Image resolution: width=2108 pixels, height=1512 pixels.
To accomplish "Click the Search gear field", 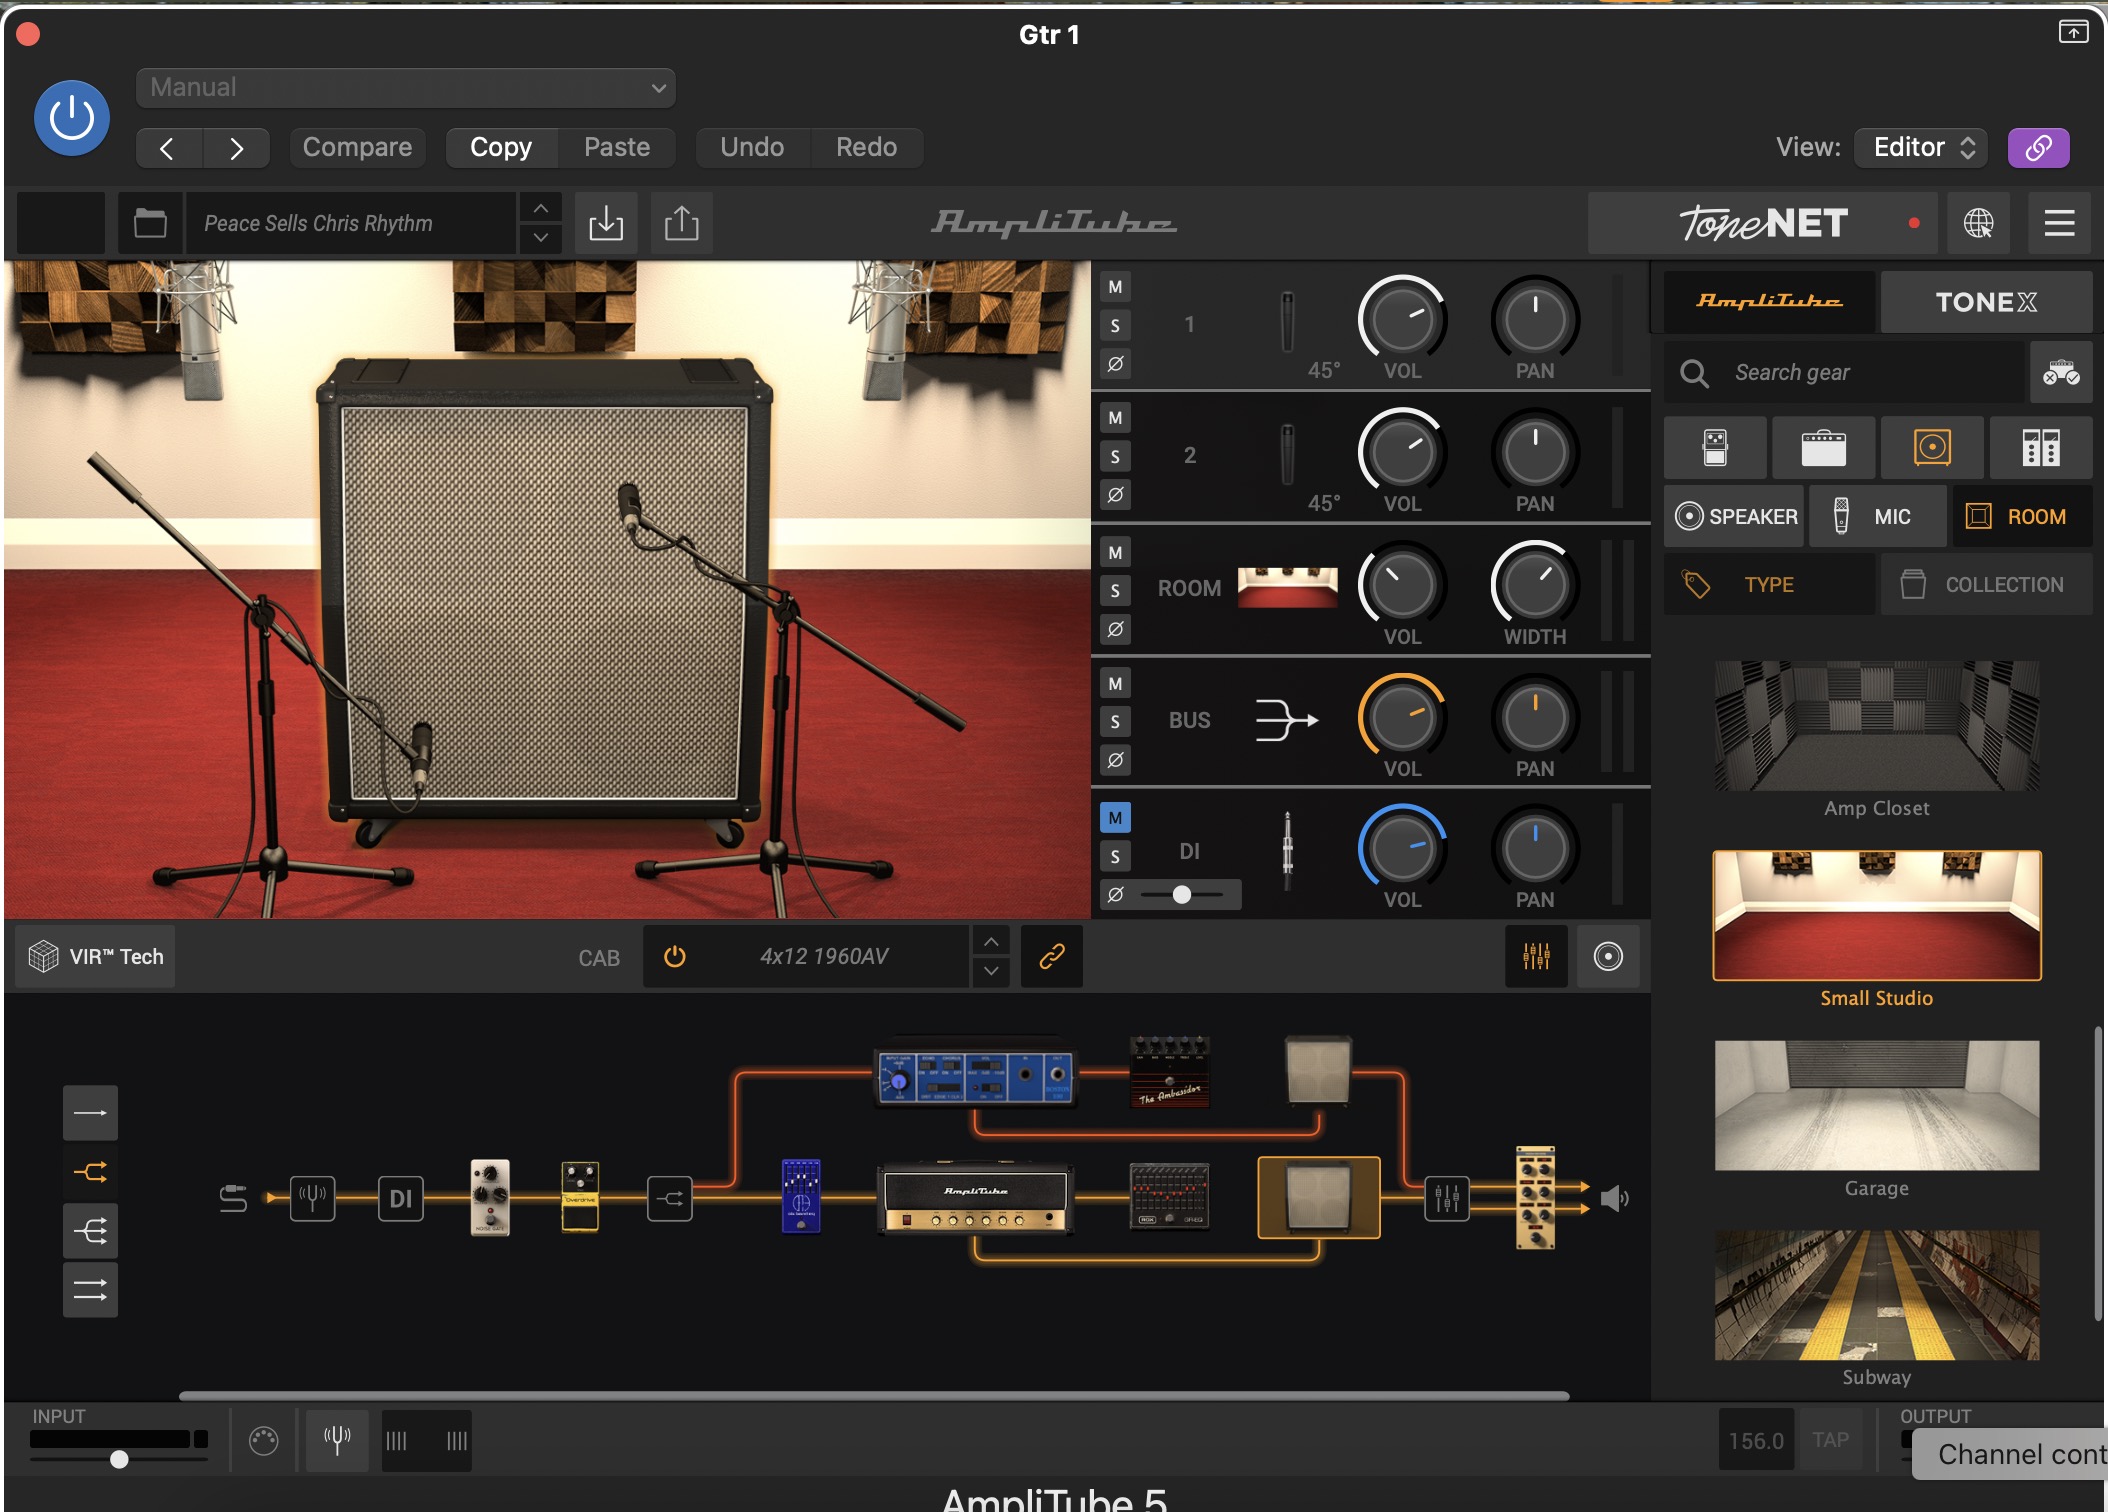I will [1845, 372].
